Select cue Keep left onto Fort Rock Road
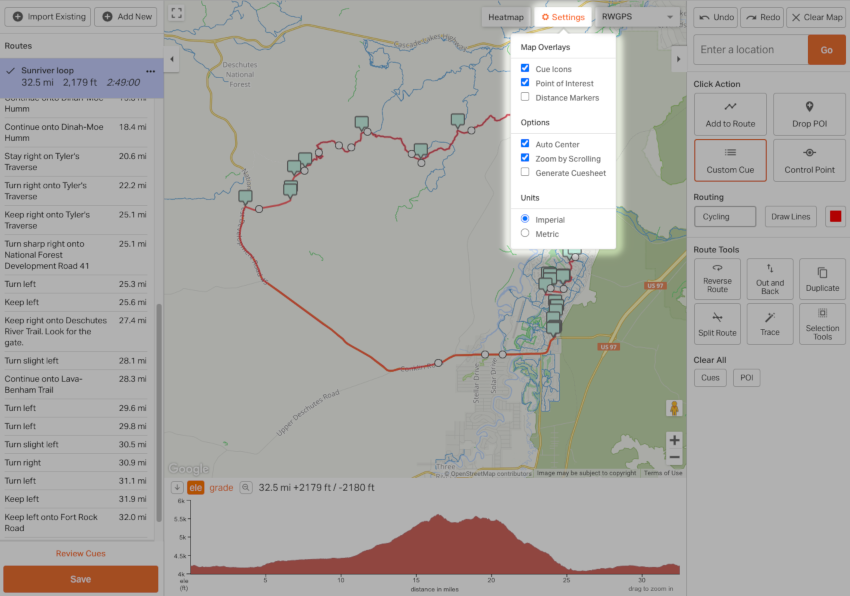Viewport: 850px width, 596px height. [75, 523]
